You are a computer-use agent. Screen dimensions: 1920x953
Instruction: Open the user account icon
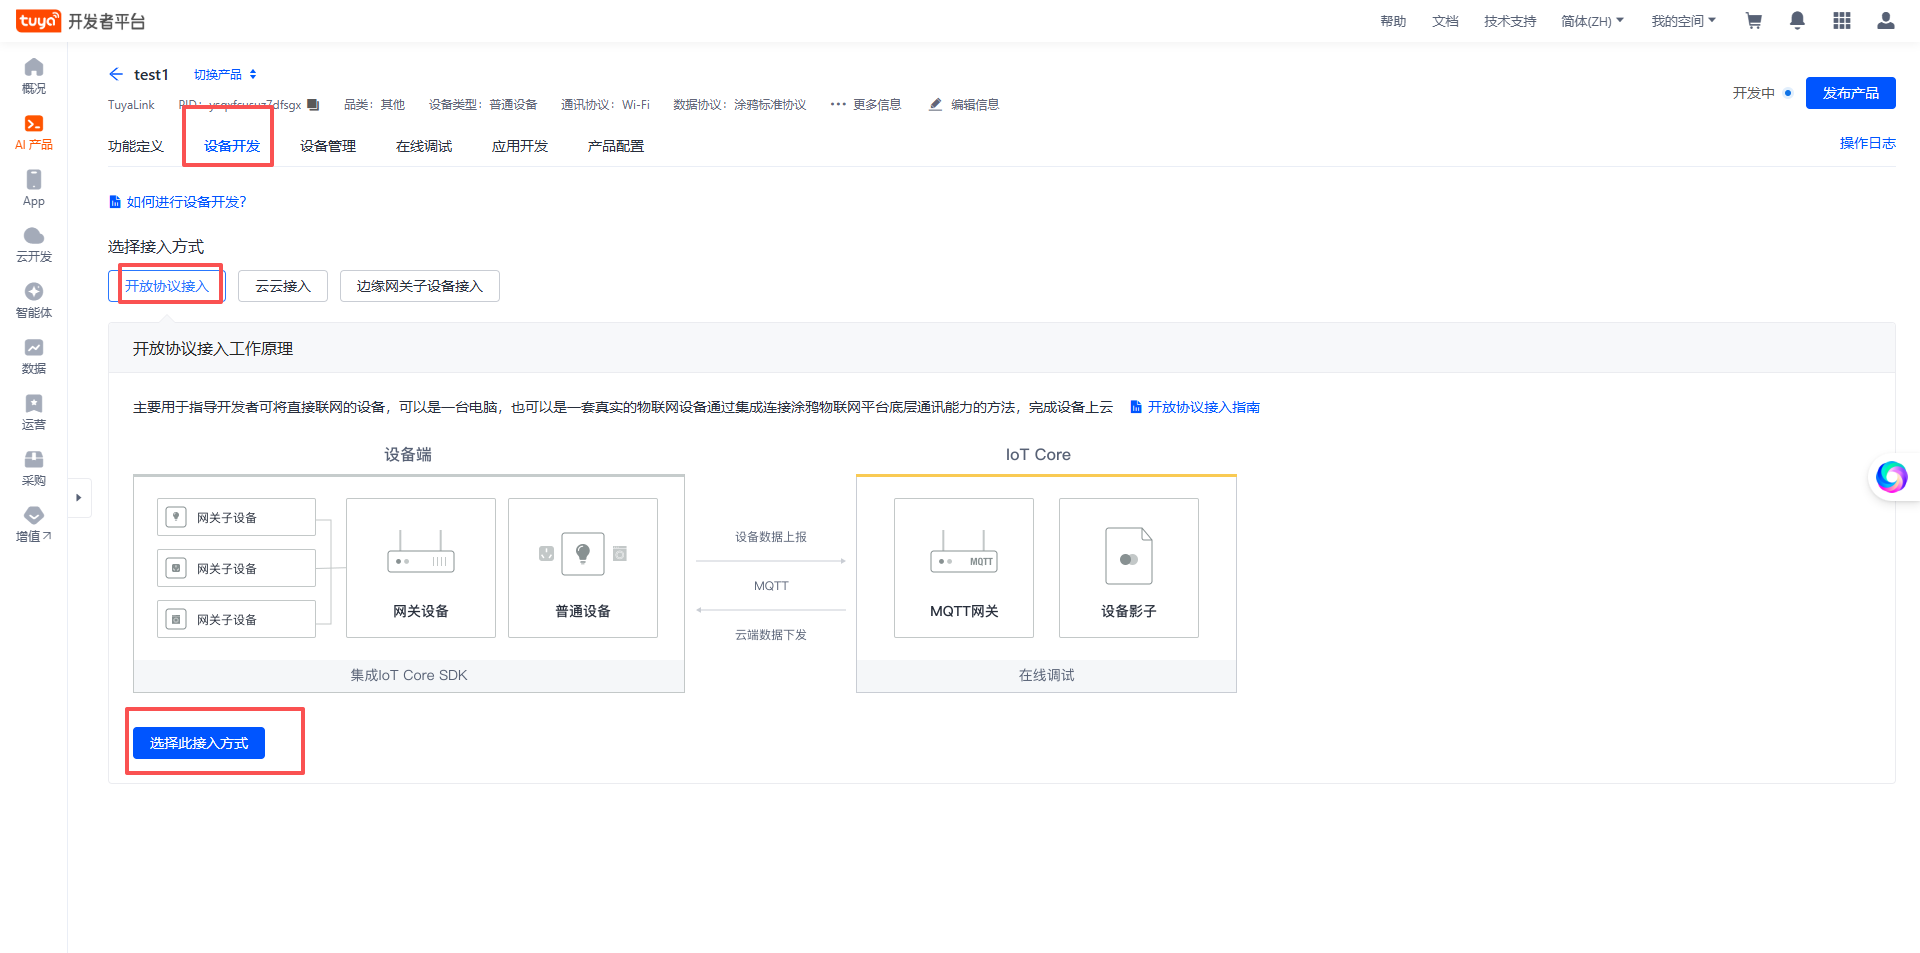[1885, 21]
